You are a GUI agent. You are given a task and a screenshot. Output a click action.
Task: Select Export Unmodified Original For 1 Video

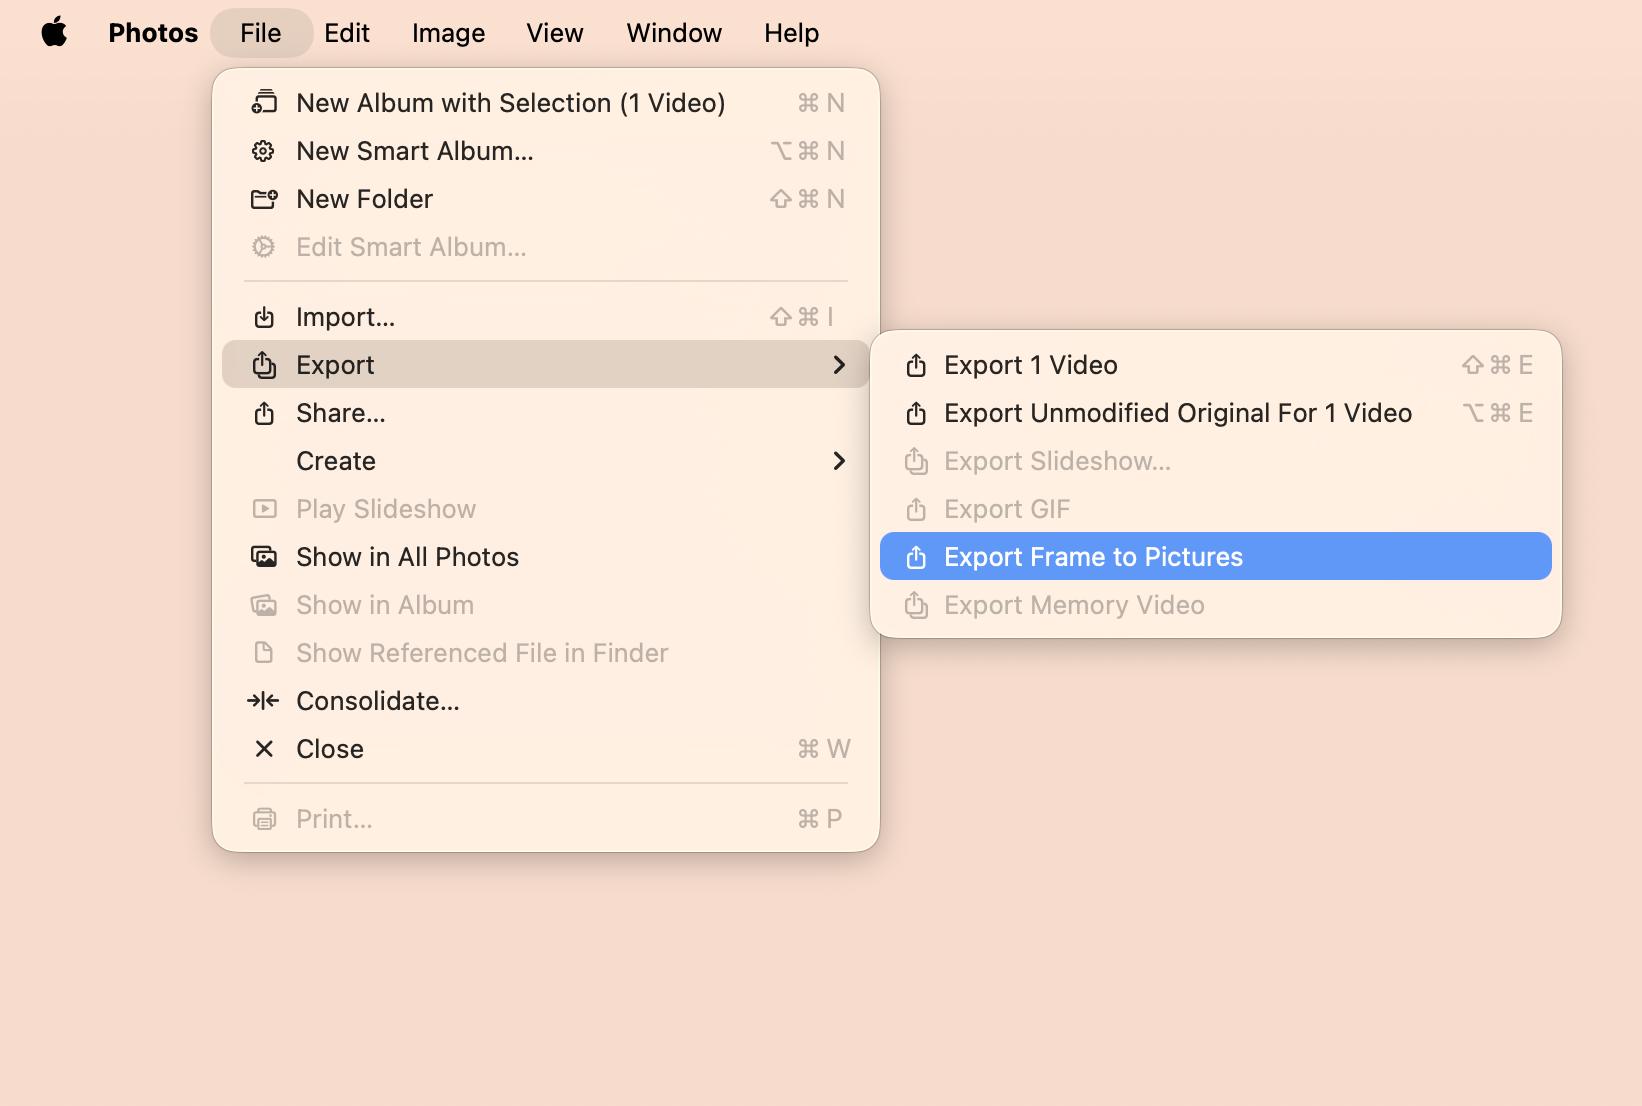click(x=1177, y=413)
